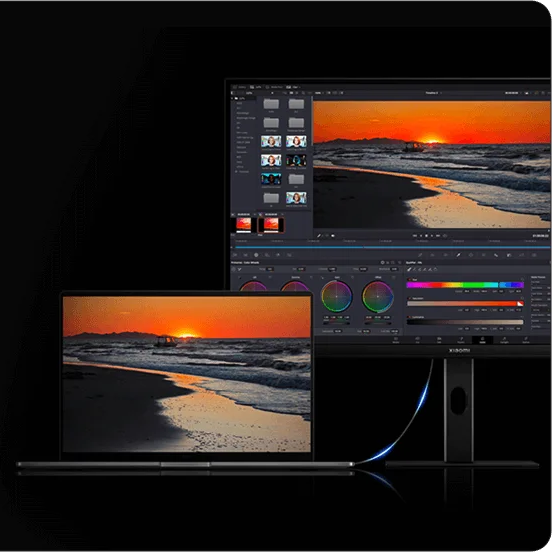Toggle the Saturation qualifier enable dot
The height and width of the screenshot is (552, 553).
click(x=409, y=298)
